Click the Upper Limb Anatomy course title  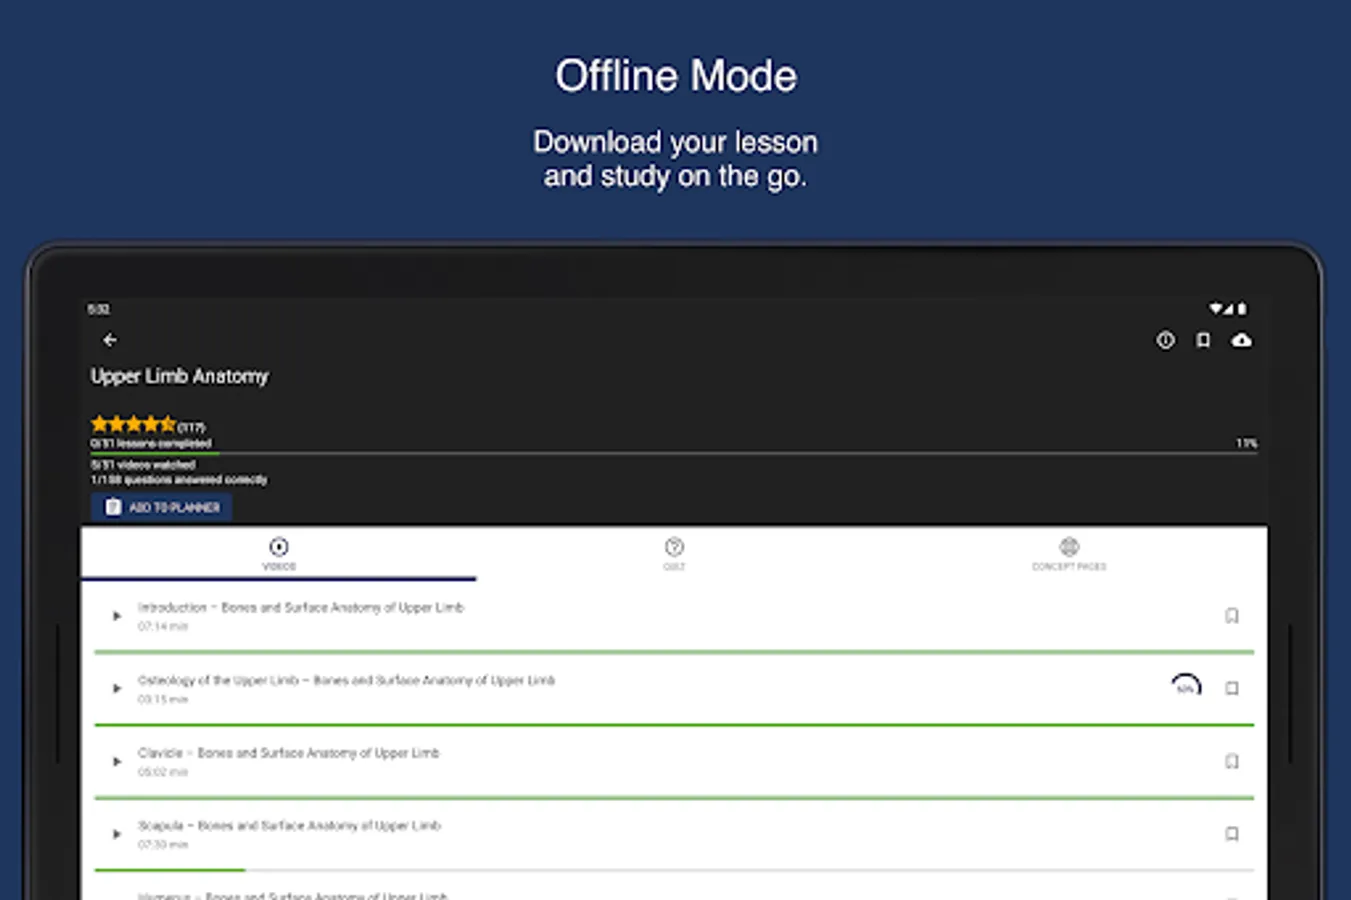180,376
